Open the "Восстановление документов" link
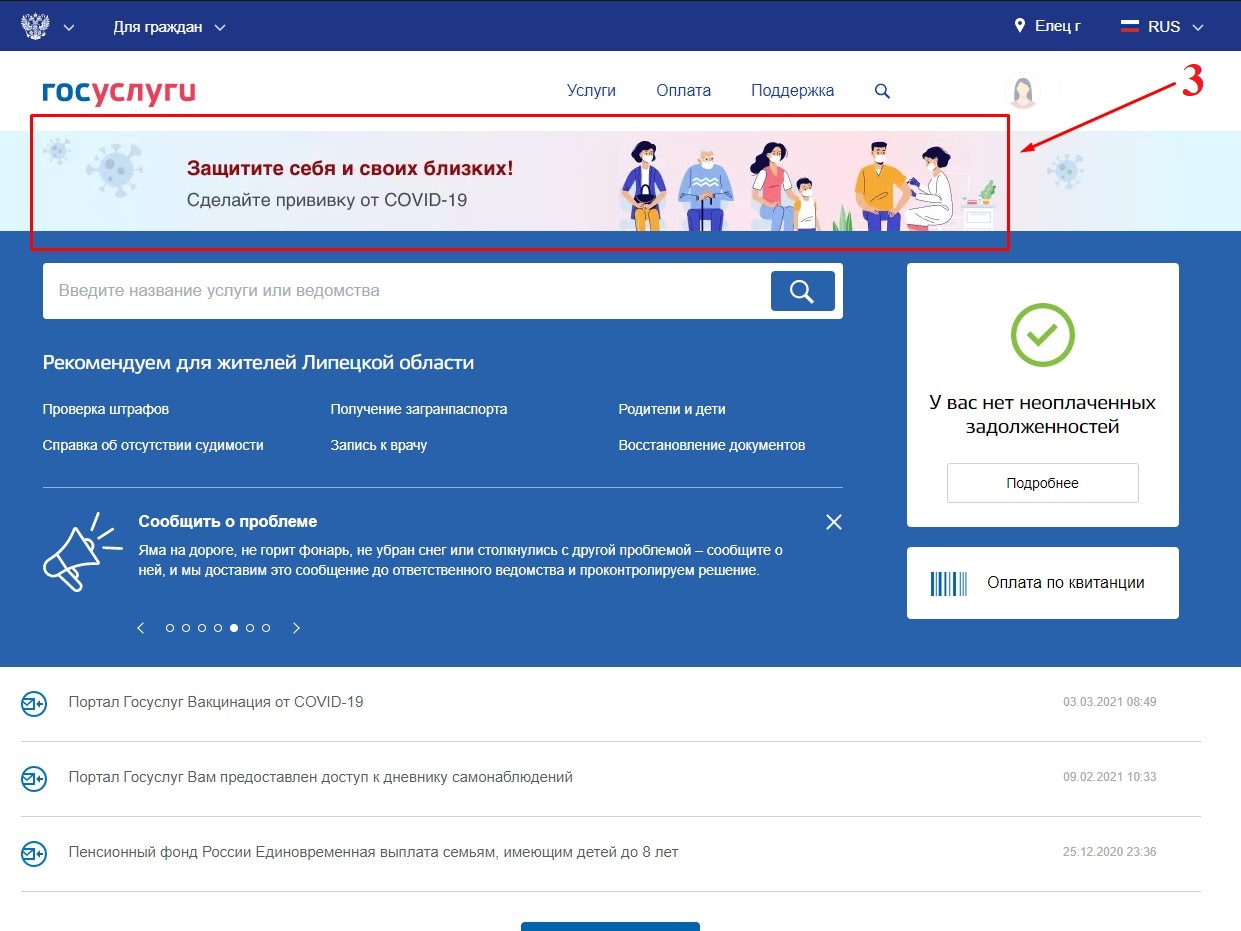Screen dimensions: 1241x931 (712, 445)
